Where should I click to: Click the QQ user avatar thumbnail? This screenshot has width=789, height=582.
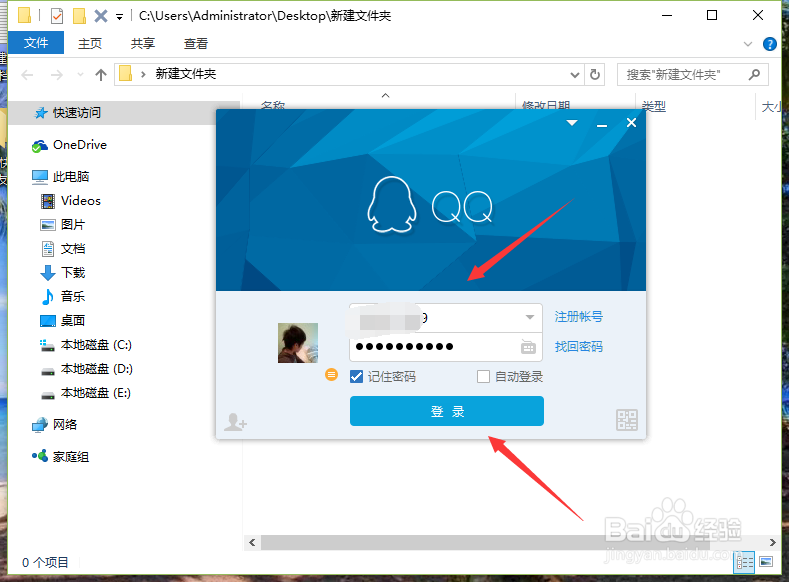[298, 343]
